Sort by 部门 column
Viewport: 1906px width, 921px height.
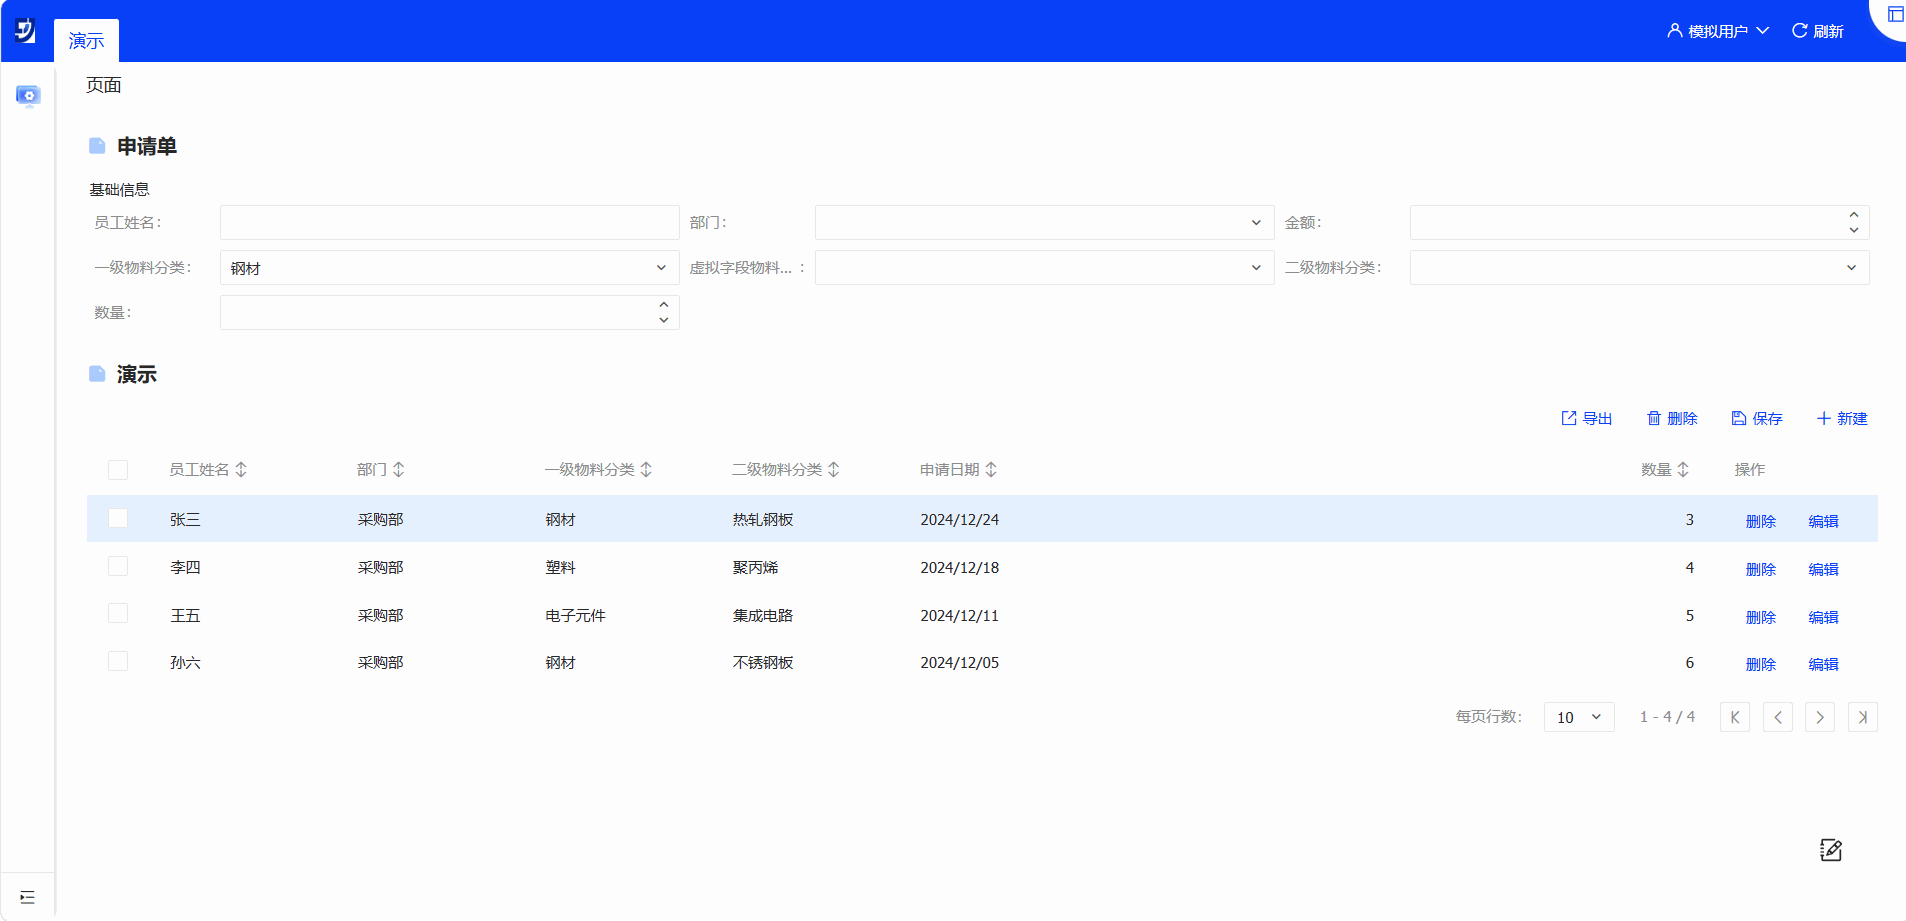pyautogui.click(x=399, y=470)
